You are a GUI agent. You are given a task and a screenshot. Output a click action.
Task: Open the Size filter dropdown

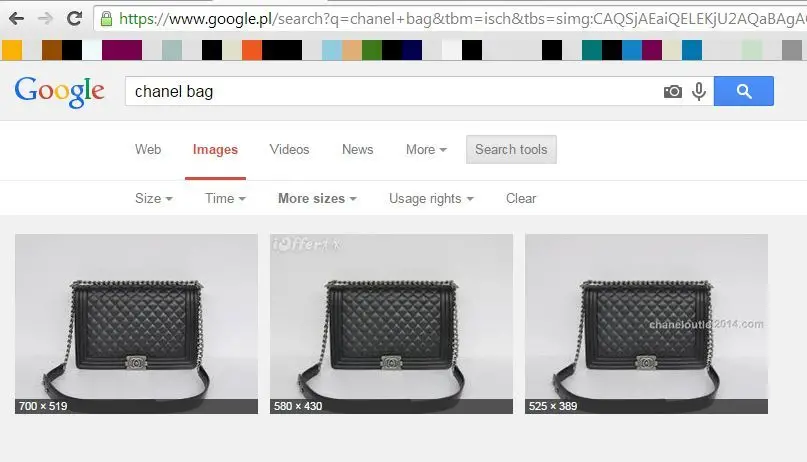(153, 198)
